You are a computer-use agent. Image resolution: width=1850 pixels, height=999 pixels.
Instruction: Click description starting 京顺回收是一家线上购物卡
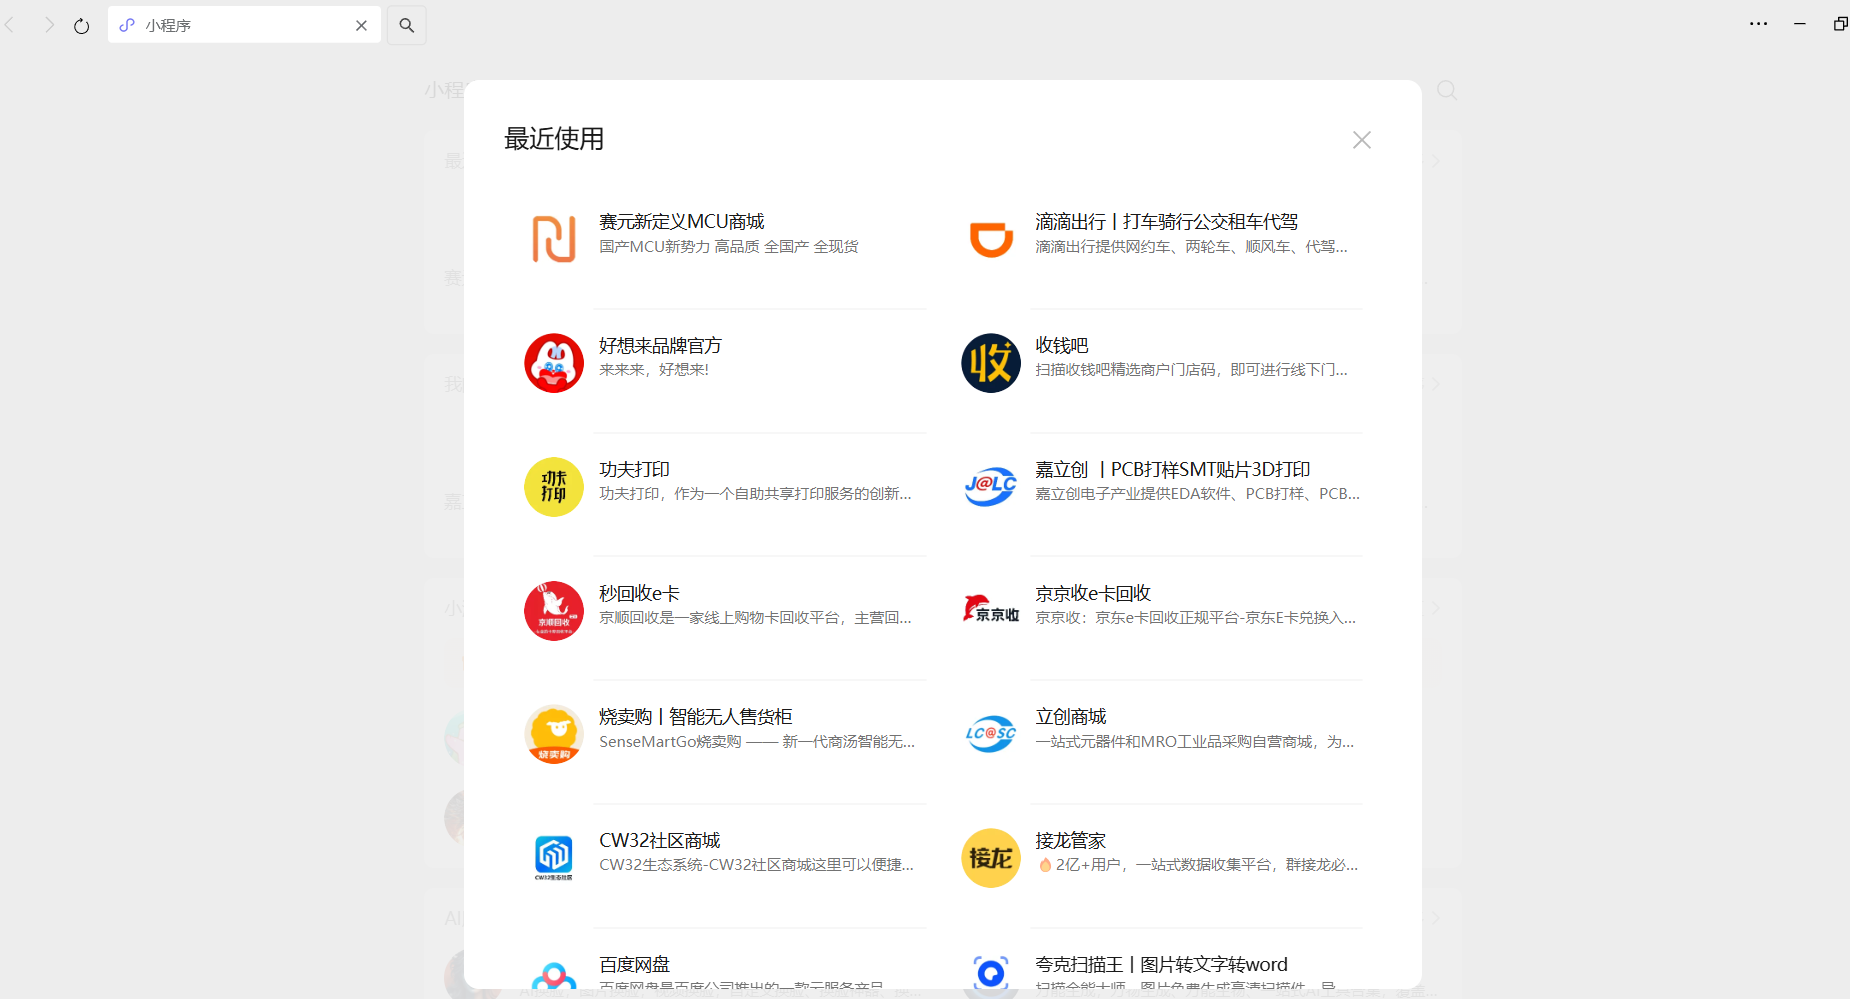(755, 617)
